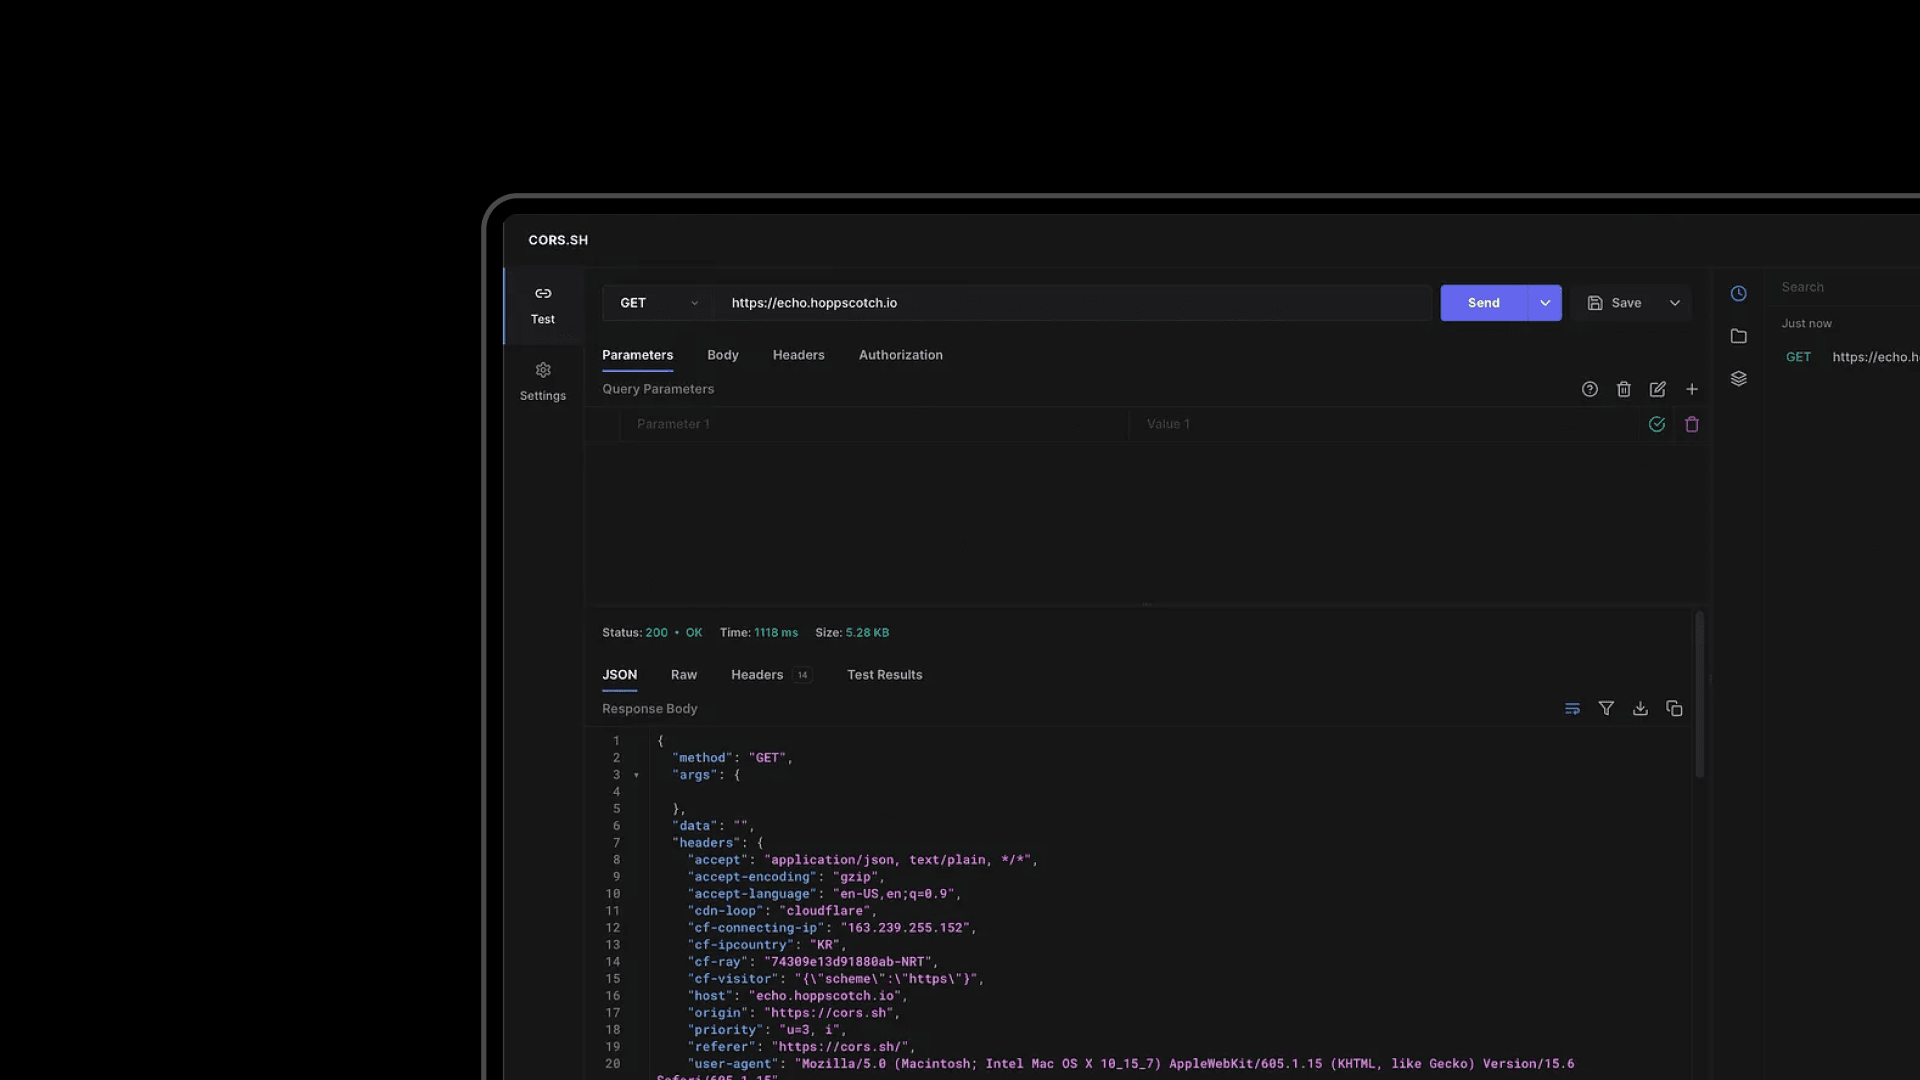Open the collections folder icon
1920x1080 pixels.
1739,336
